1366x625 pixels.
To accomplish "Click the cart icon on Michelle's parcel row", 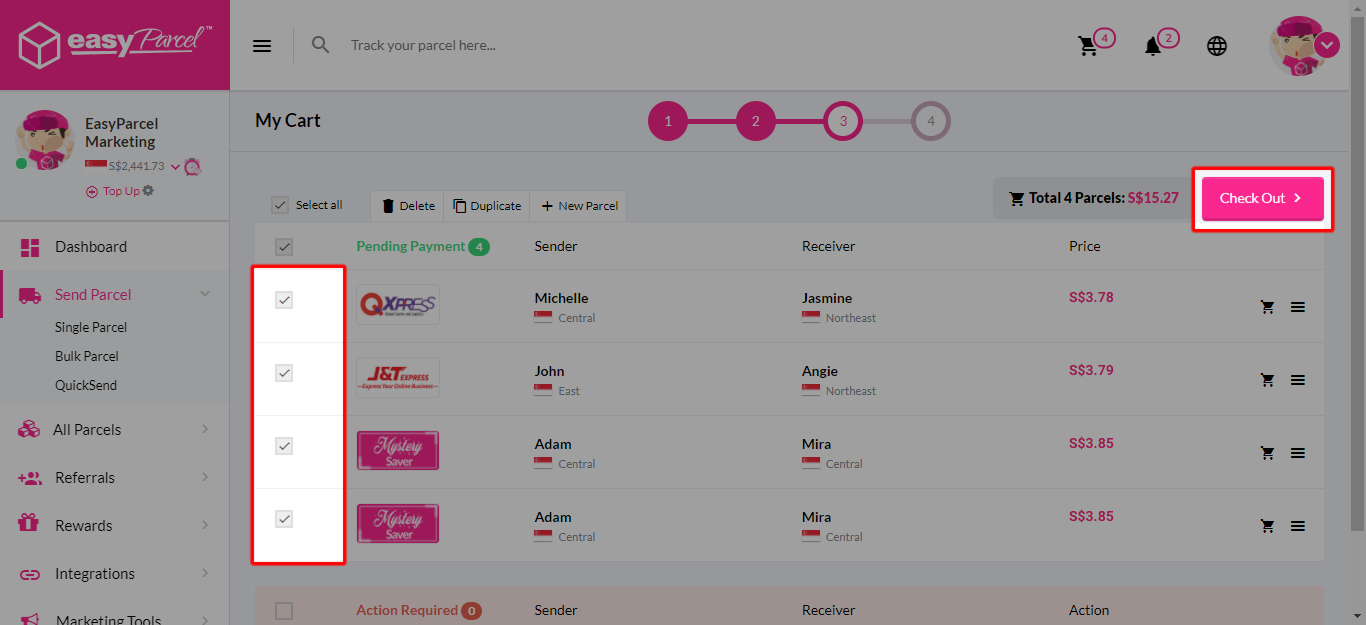I will [1267, 307].
